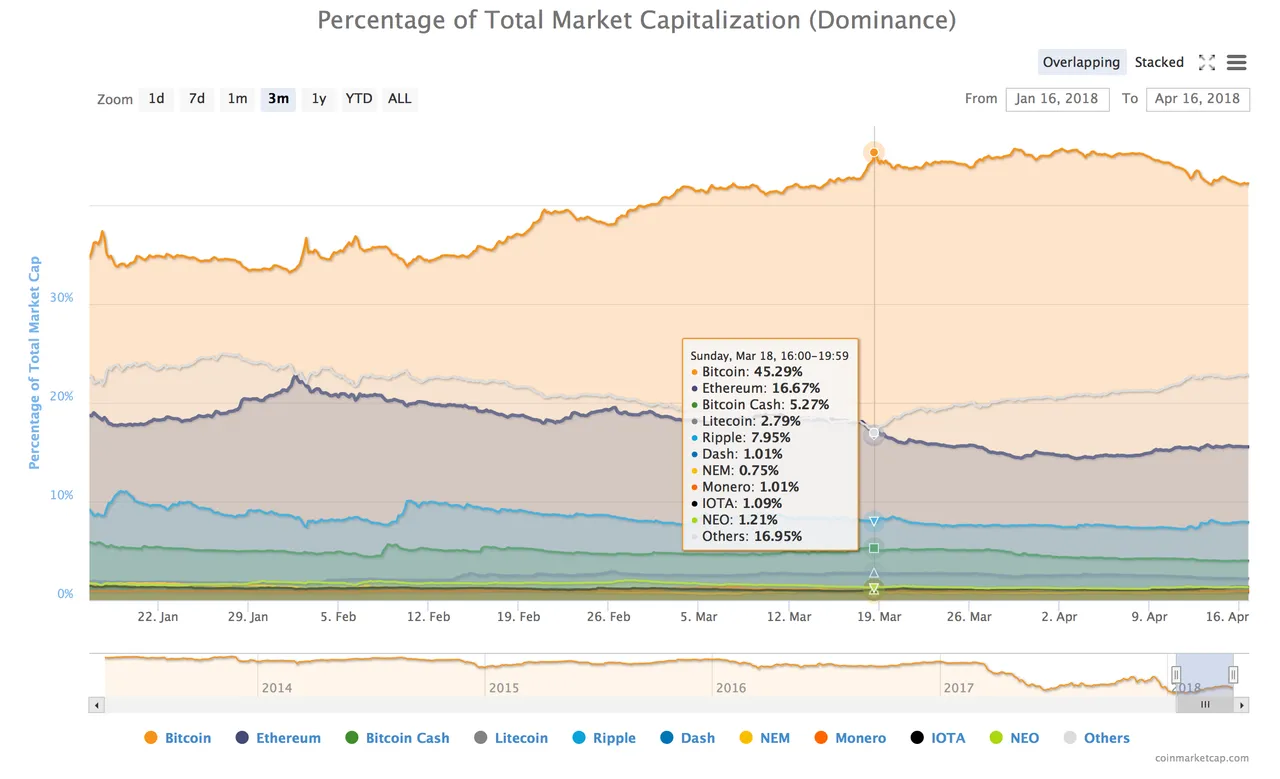The width and height of the screenshot is (1280, 779).
Task: Click the NEM yellow legend dot
Action: click(746, 738)
